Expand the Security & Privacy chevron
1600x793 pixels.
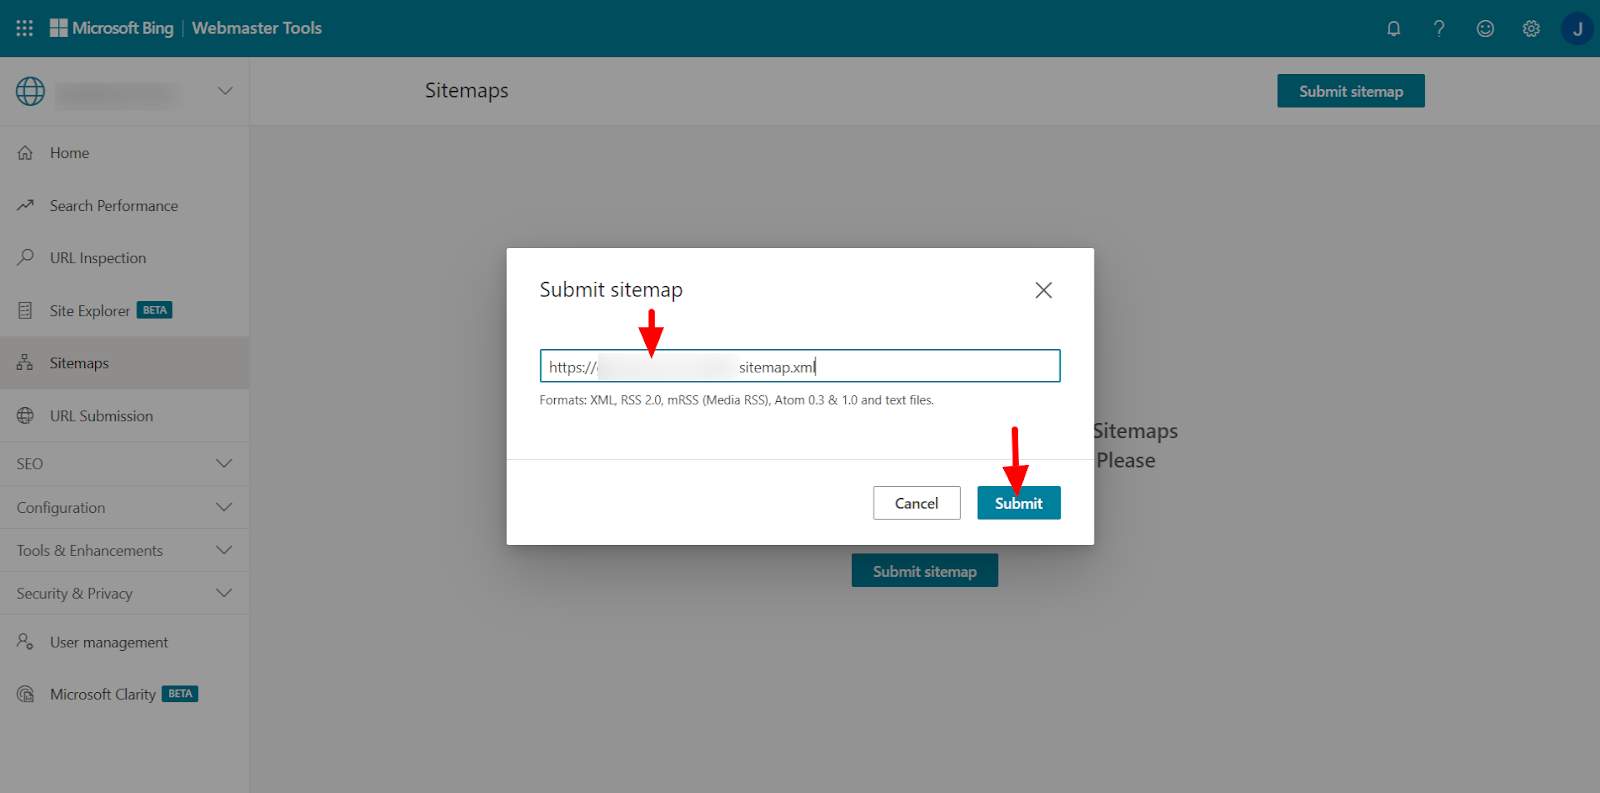pos(224,593)
